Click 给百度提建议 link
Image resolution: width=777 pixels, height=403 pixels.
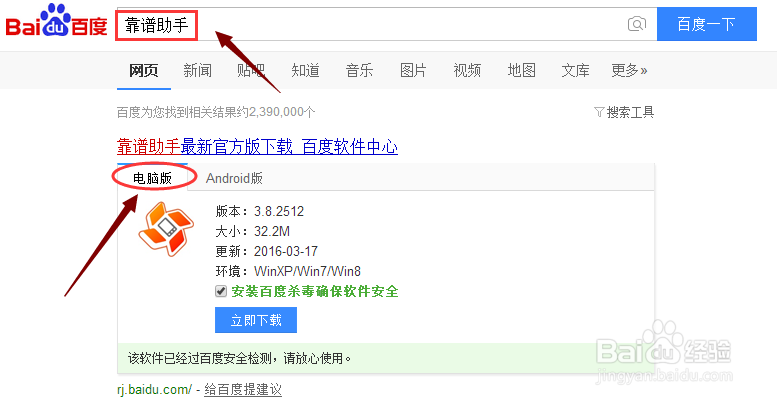click(243, 390)
